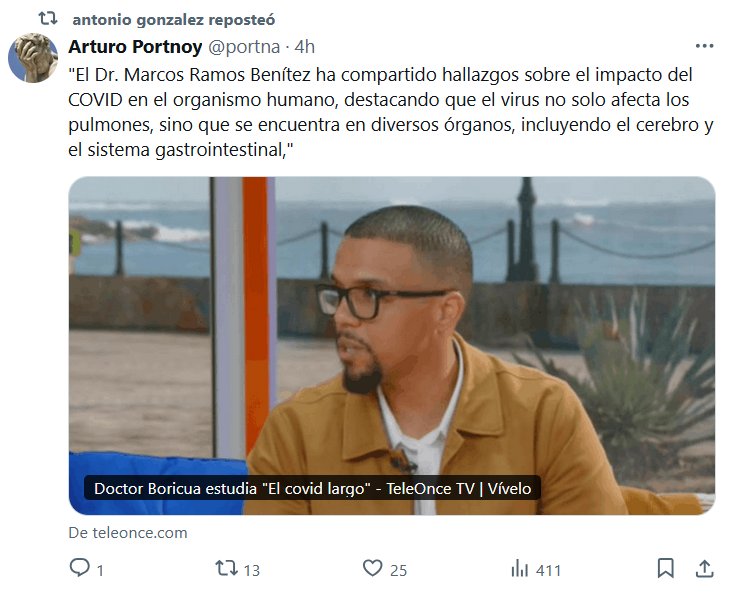Open the 4h timestamp permalink
Screen dimensions: 734x594
(304, 47)
